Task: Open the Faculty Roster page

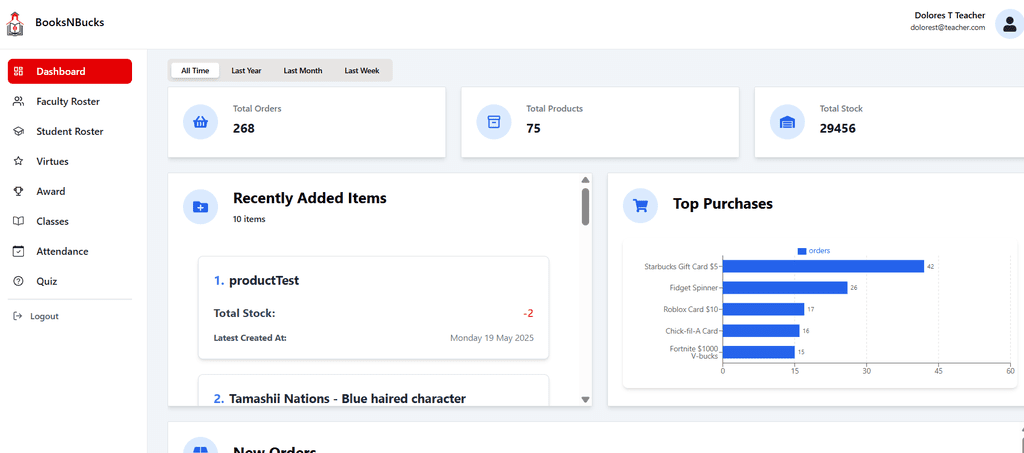Action: 68,101
